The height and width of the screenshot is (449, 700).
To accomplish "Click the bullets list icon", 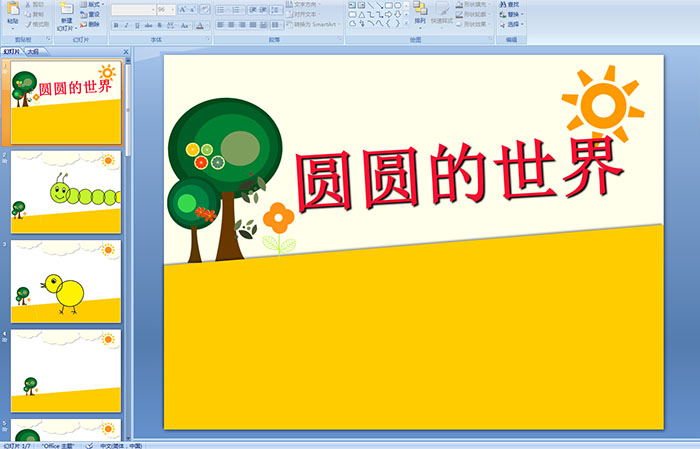I will (222, 10).
